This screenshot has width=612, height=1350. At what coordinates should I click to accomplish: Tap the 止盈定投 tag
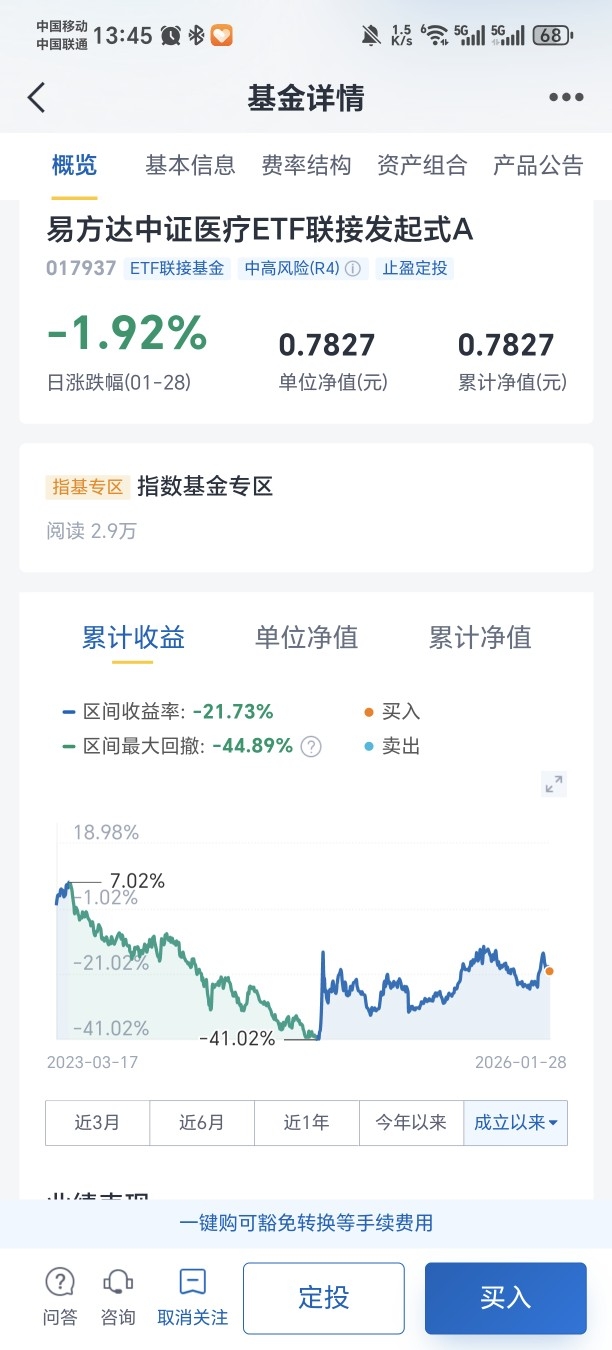tap(414, 269)
